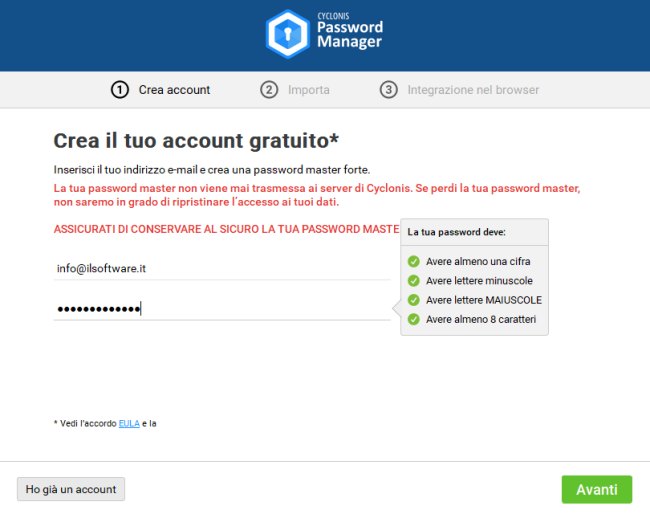This screenshot has height=514, width=650.
Task: Select the "Crea account" step tab
Action: tap(174, 90)
